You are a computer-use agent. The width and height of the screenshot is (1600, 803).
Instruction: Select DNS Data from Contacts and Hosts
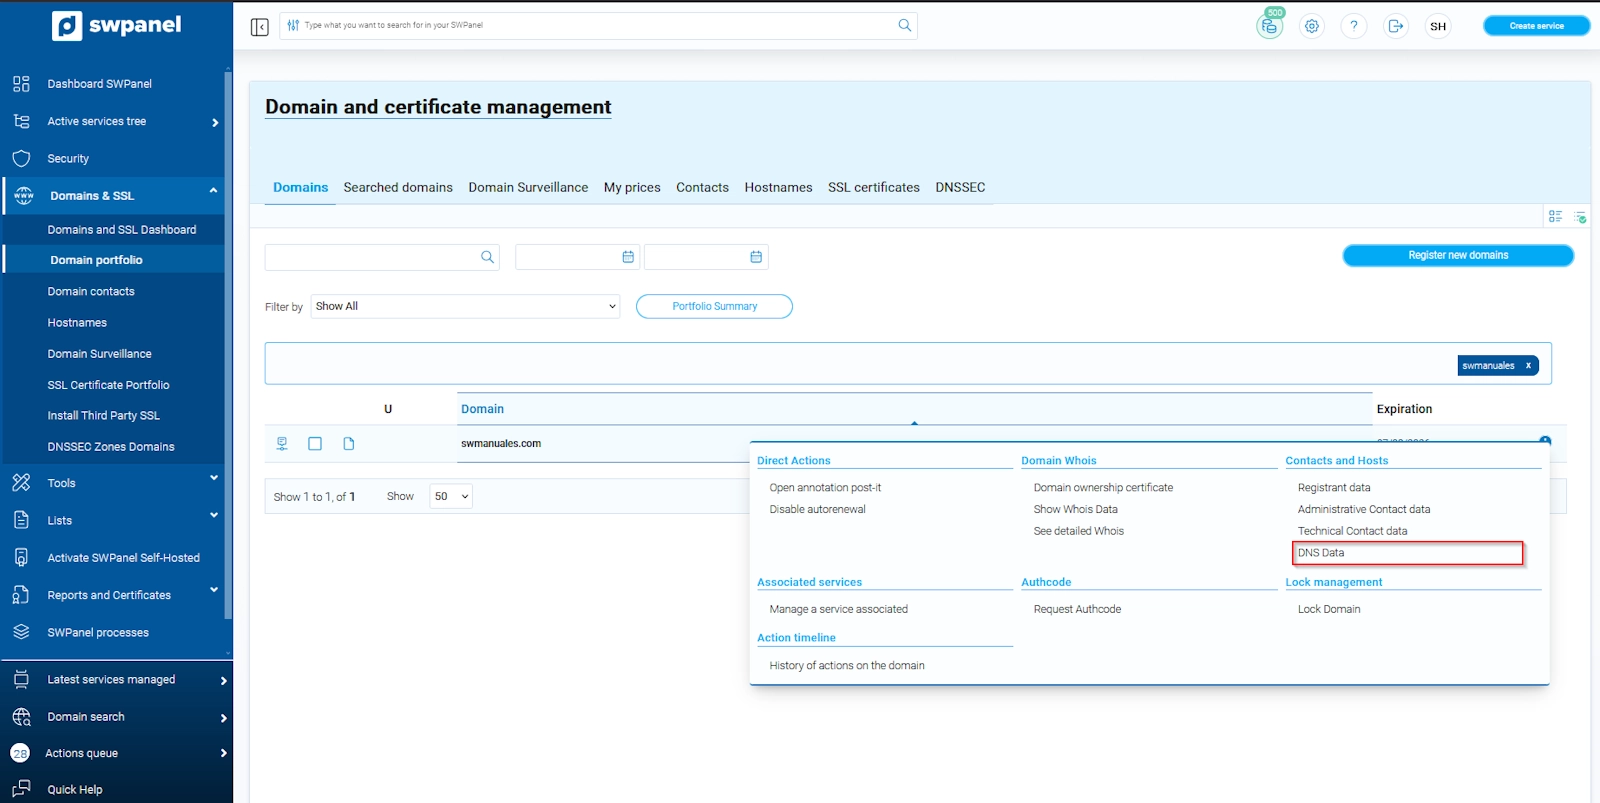click(x=1321, y=553)
